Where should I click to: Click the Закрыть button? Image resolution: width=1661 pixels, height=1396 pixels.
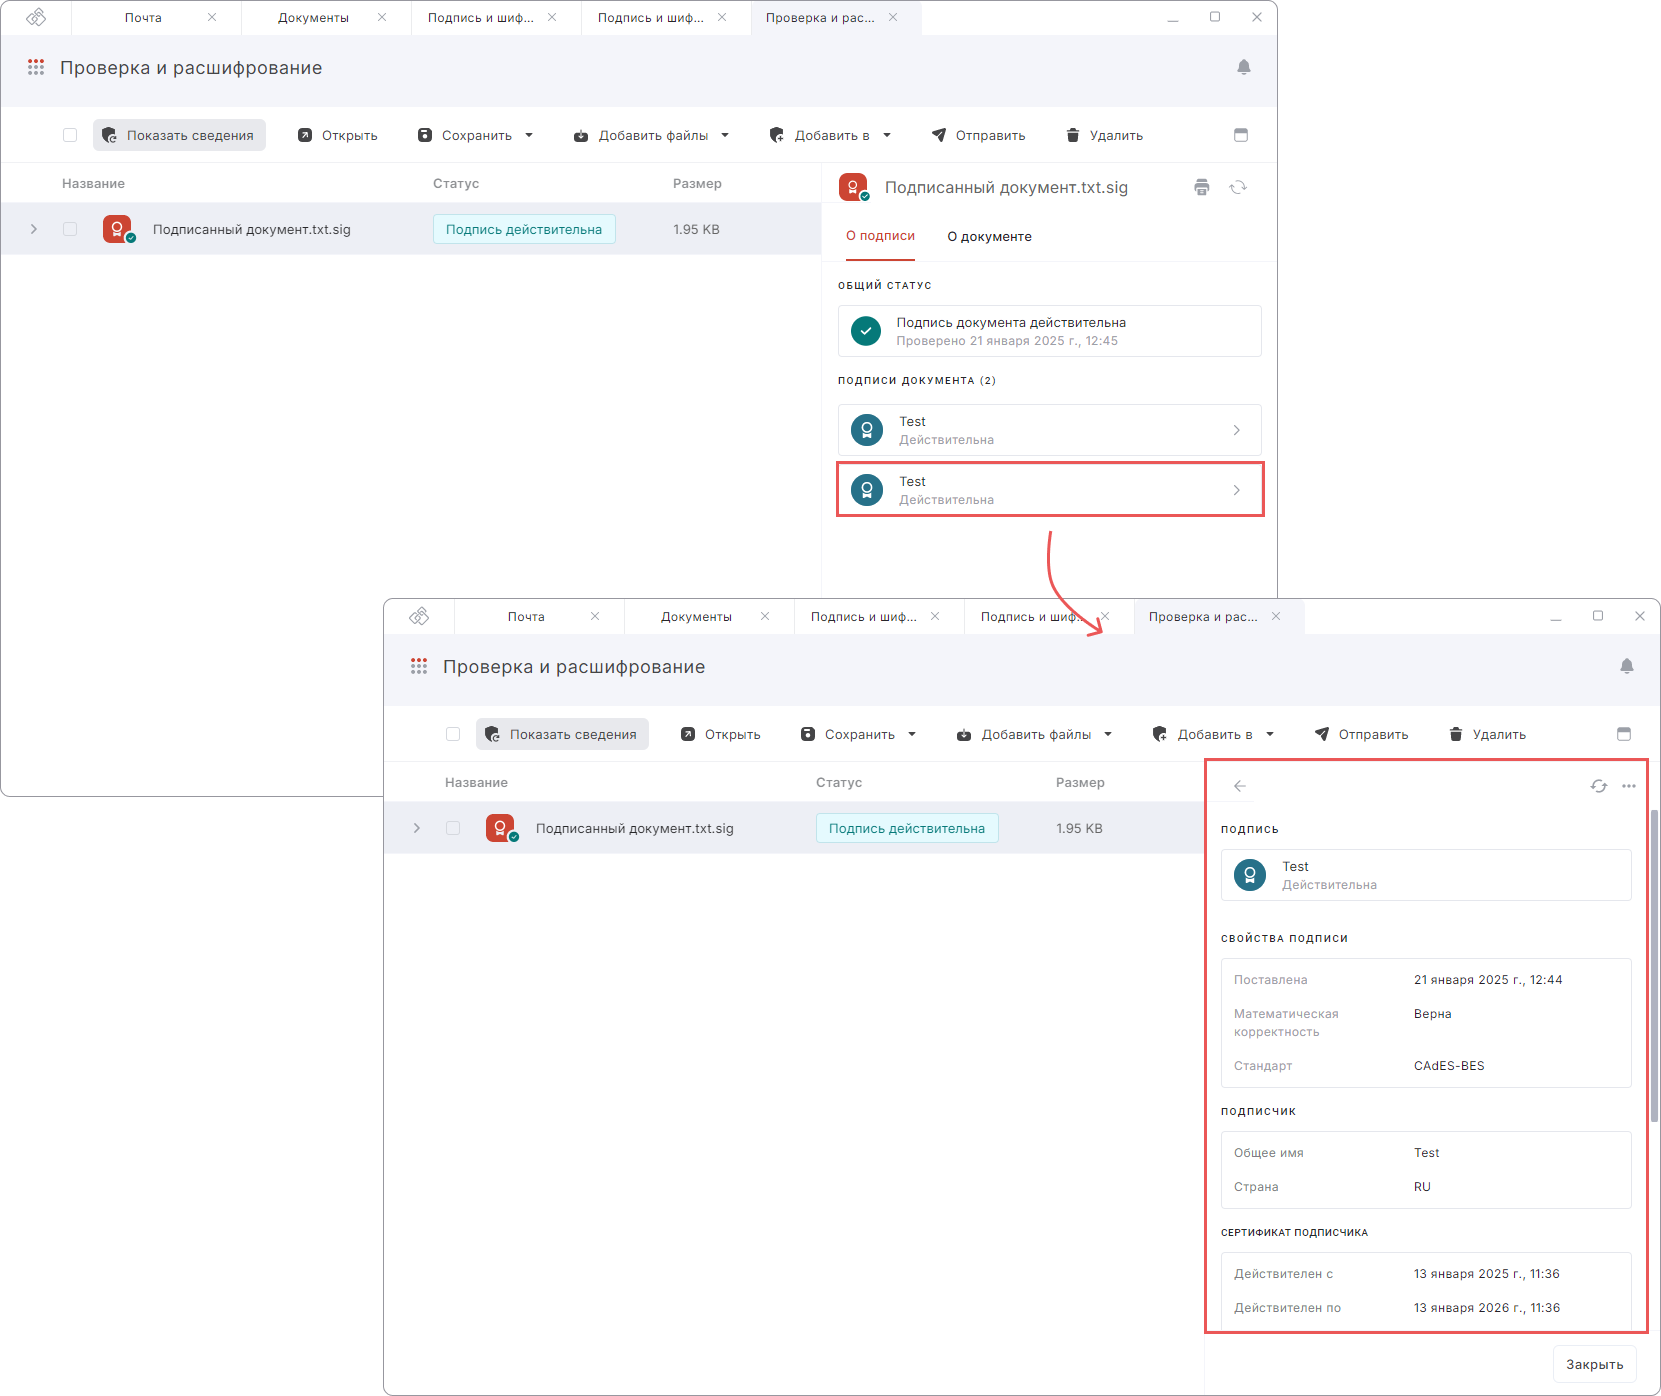tap(1595, 1364)
